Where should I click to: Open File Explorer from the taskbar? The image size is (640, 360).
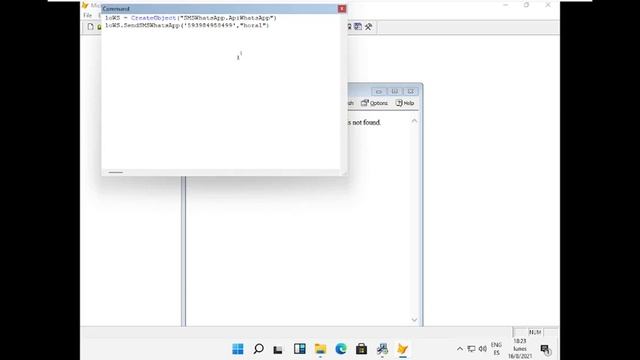tap(320, 349)
